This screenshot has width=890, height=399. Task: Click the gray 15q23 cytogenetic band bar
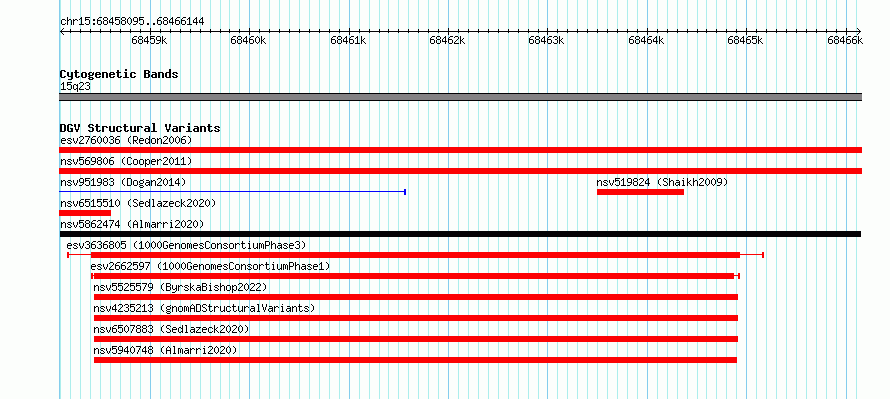tap(460, 97)
